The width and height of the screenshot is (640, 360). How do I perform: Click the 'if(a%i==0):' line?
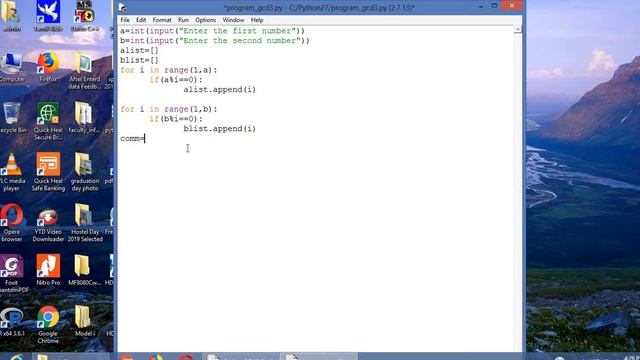[176, 80]
